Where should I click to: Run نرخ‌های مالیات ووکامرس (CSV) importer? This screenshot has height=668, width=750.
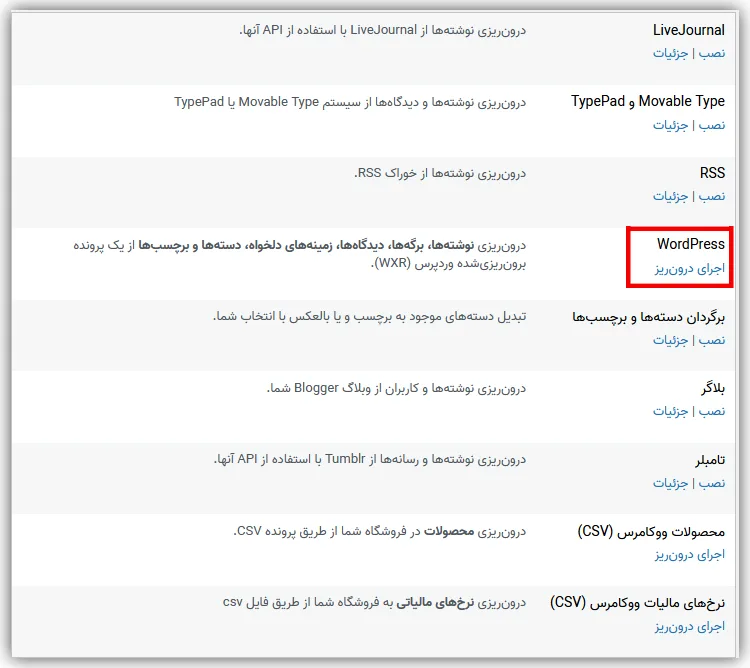coord(690,626)
